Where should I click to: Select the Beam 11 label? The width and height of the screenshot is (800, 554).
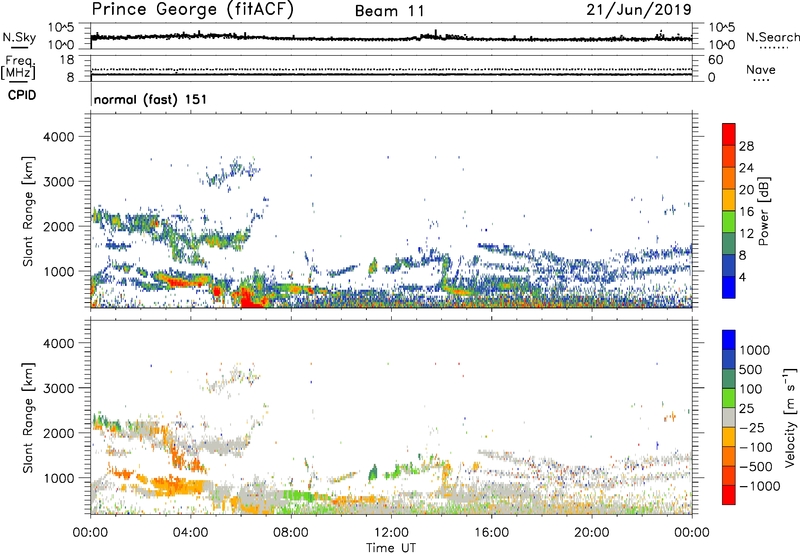coord(390,11)
